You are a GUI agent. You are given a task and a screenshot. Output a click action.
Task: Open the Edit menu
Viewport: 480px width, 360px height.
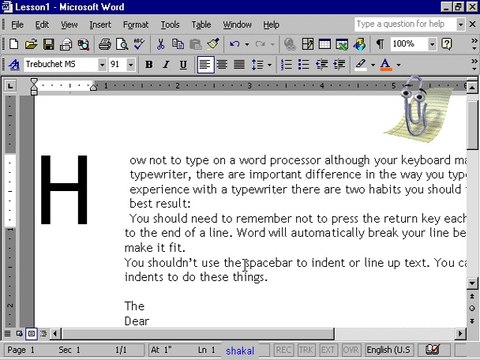pyautogui.click(x=42, y=25)
